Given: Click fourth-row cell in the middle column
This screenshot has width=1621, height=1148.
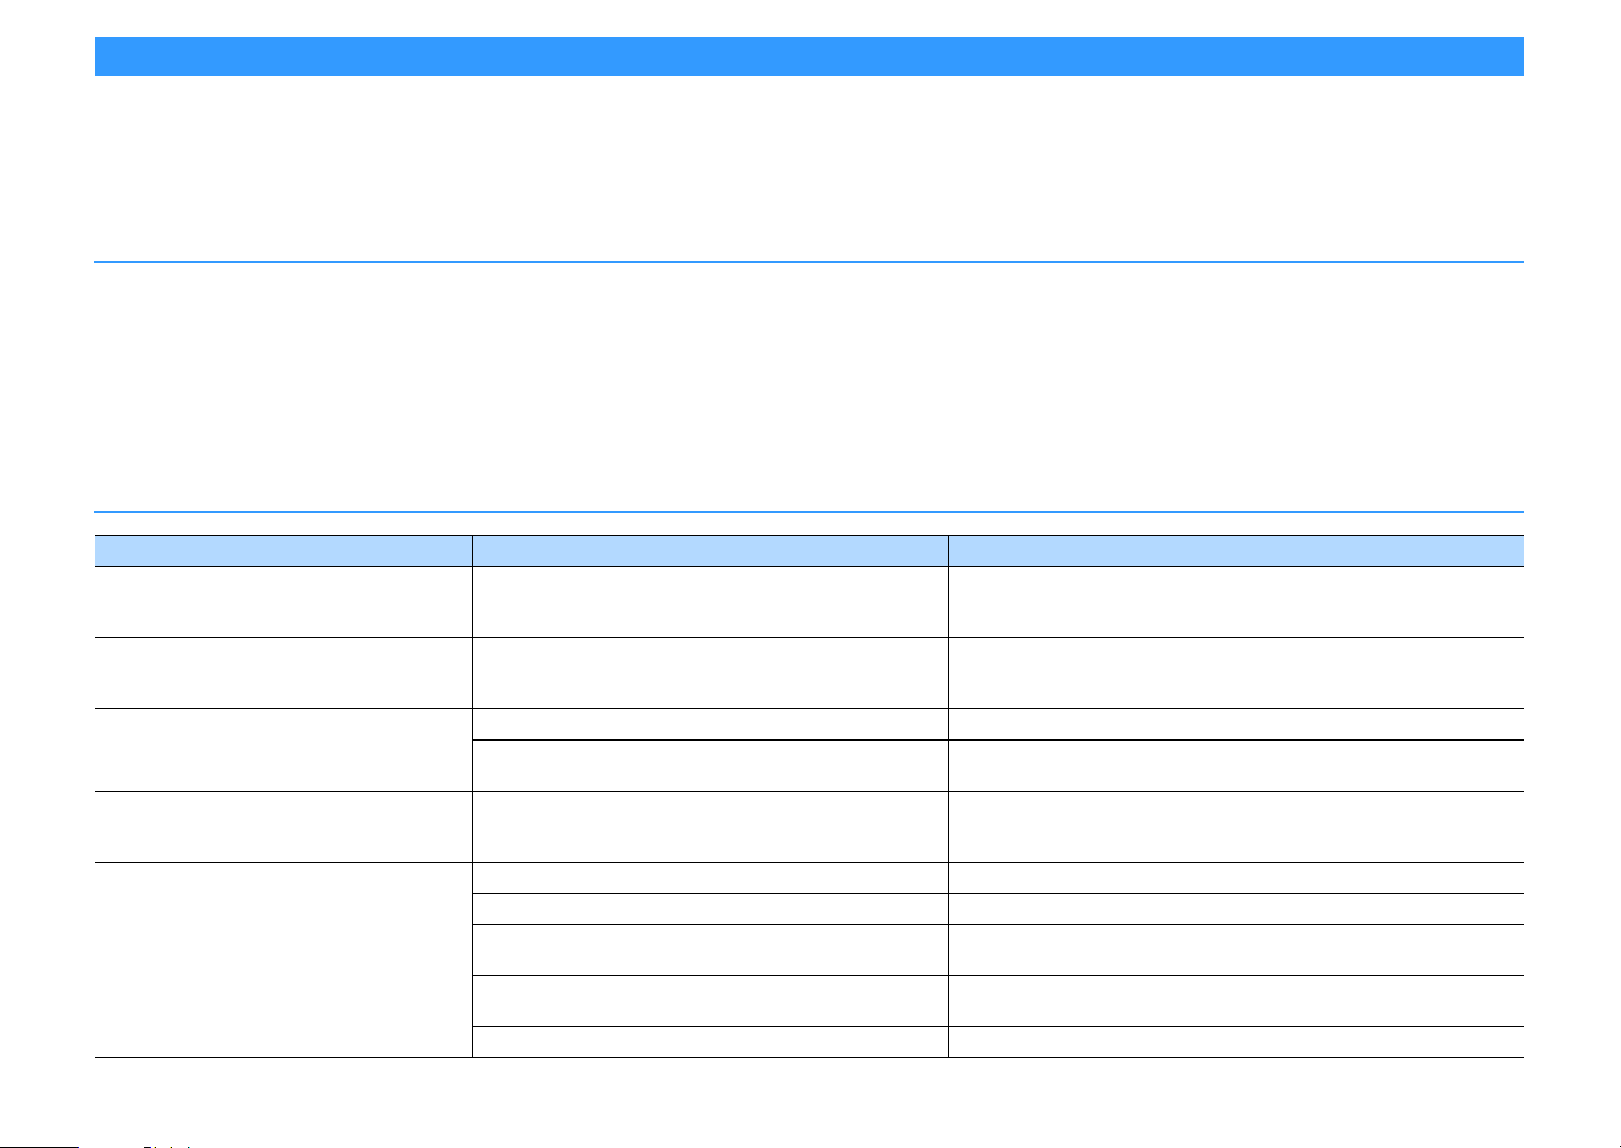Looking at the screenshot, I should point(710,827).
